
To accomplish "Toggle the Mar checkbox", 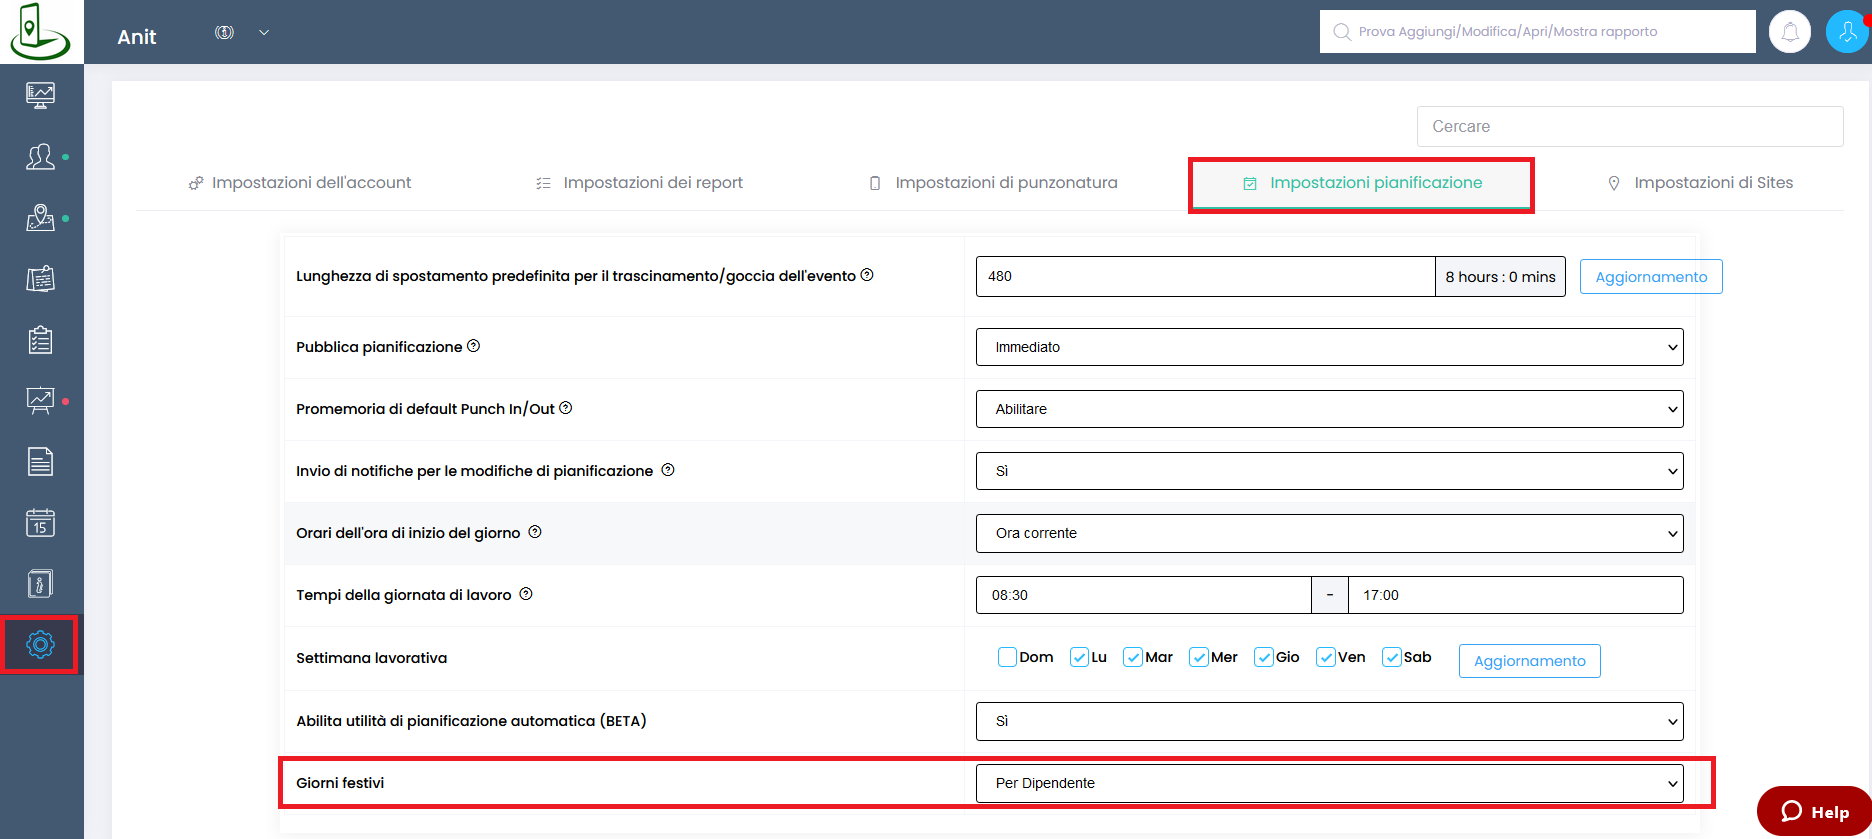I will pos(1133,657).
